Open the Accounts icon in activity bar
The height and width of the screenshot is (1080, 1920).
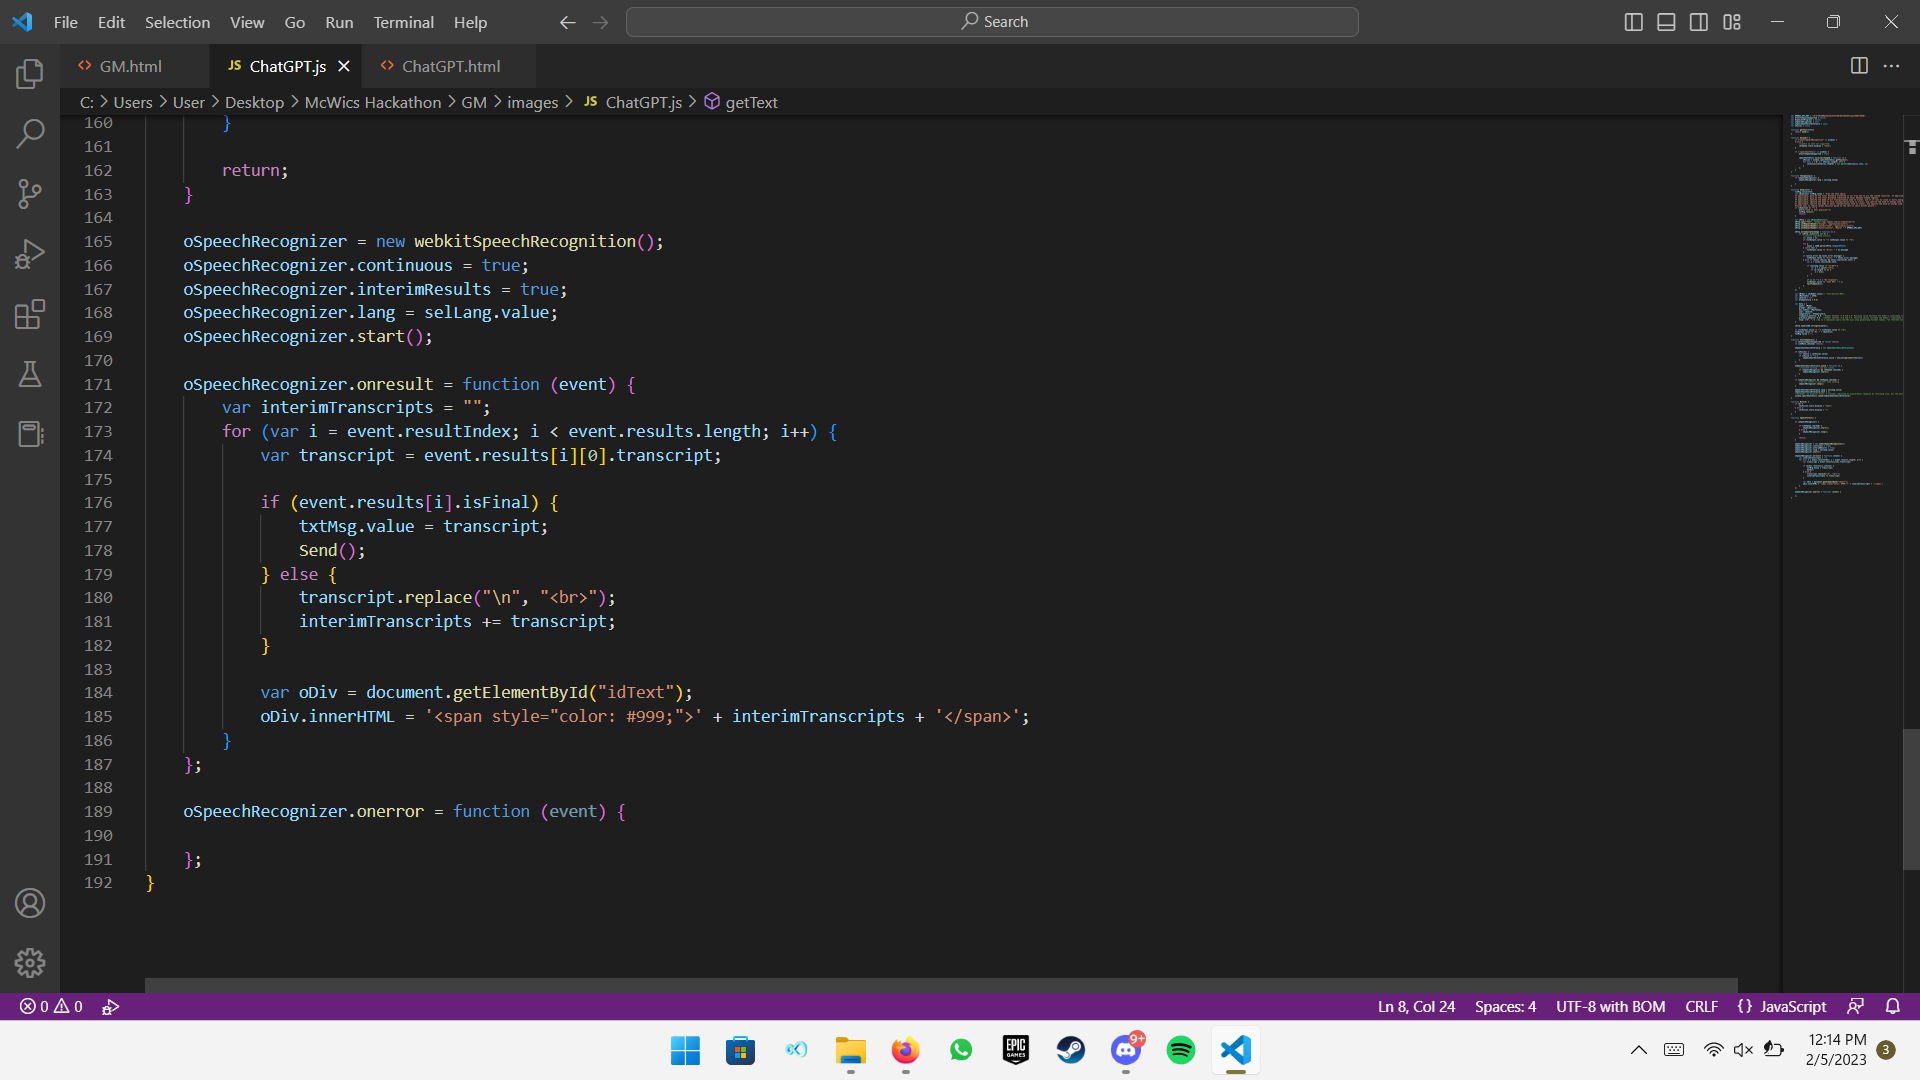30,903
